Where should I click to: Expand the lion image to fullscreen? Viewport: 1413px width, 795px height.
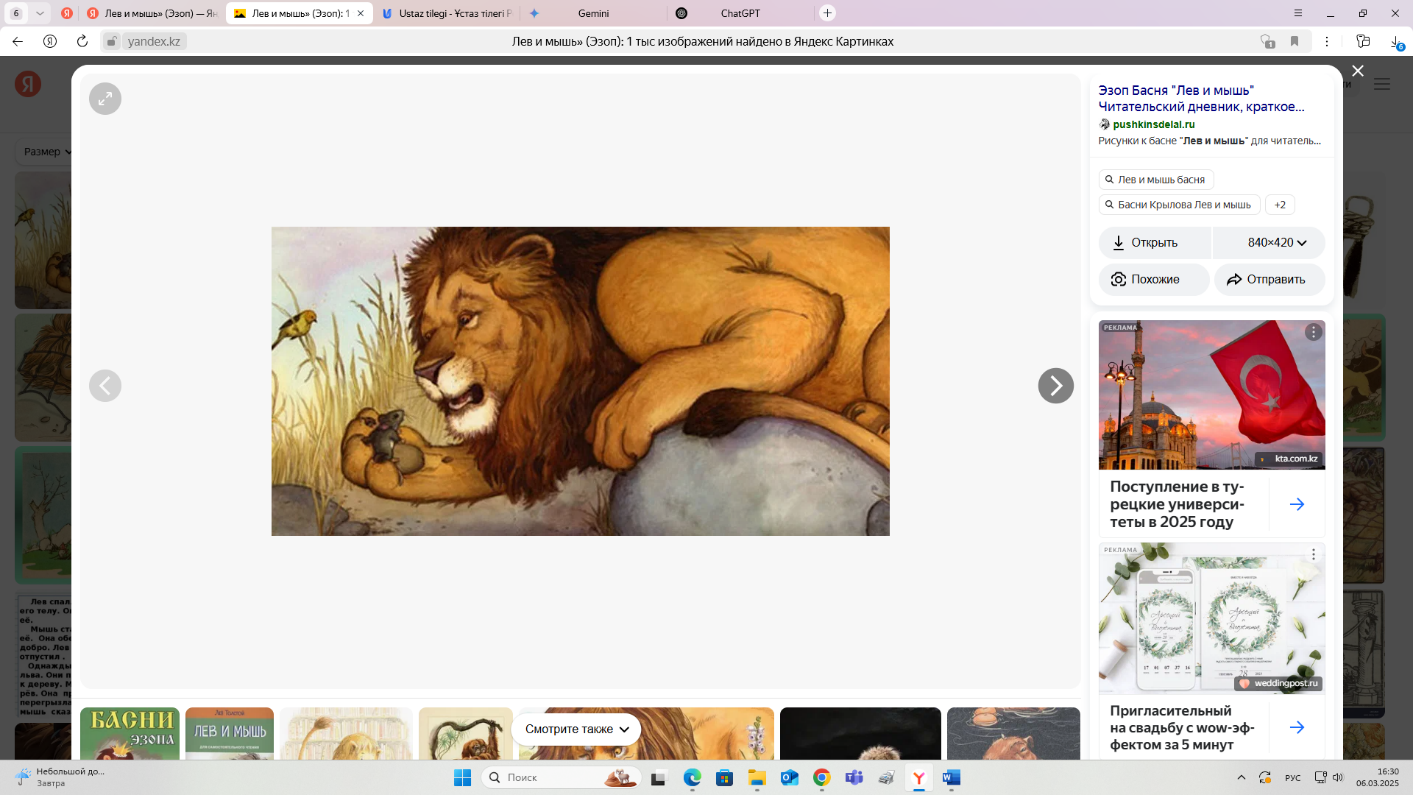[105, 98]
